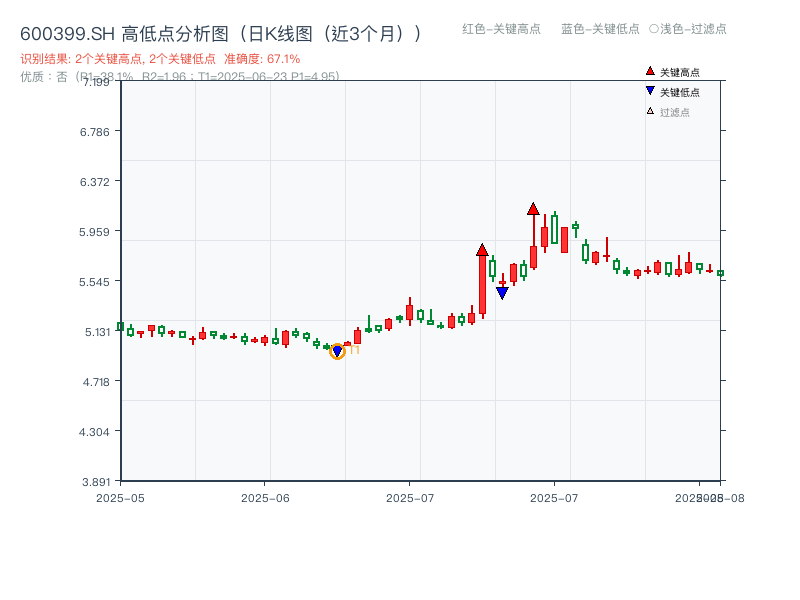The height and width of the screenshot is (600, 800).
Task: Click the blue down triangle marker on the chart
Action: point(503,291)
